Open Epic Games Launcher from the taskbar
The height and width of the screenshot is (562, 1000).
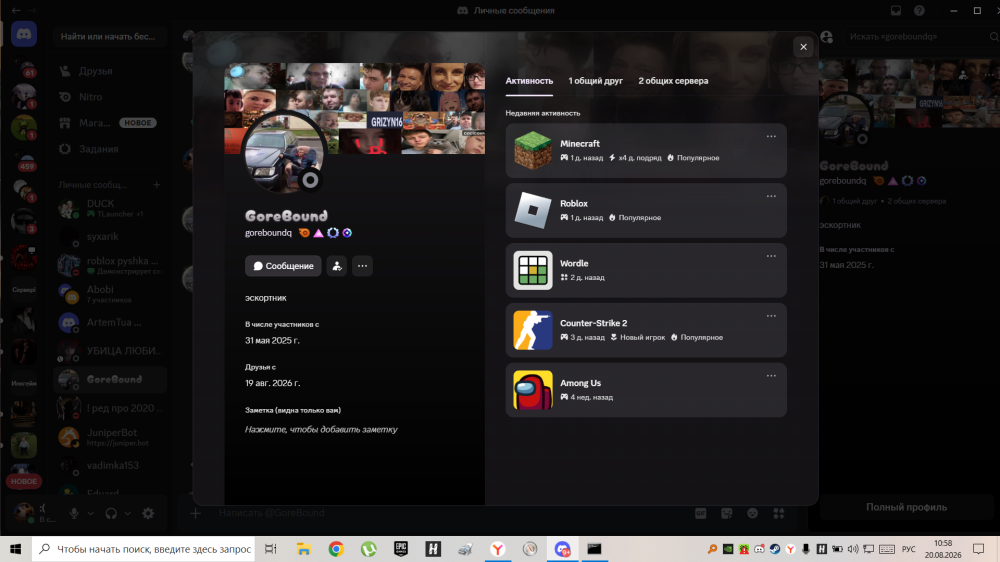tap(401, 549)
